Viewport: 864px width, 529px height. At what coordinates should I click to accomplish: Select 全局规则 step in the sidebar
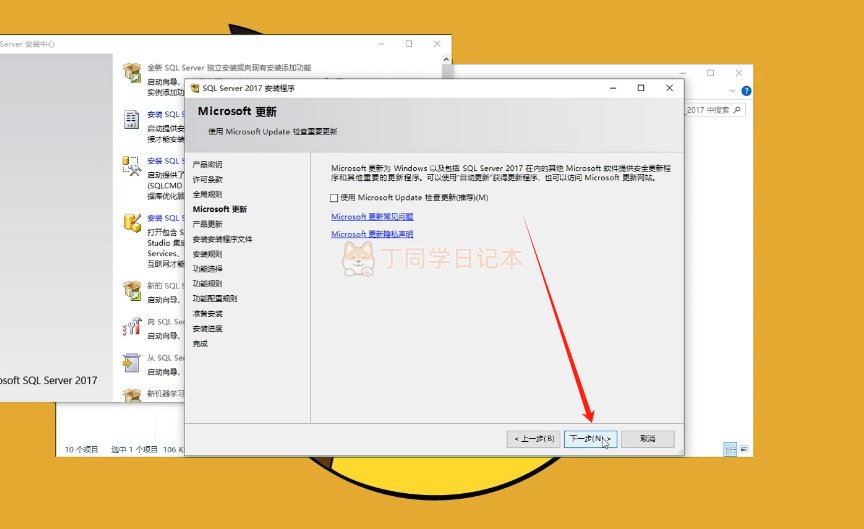tap(207, 194)
